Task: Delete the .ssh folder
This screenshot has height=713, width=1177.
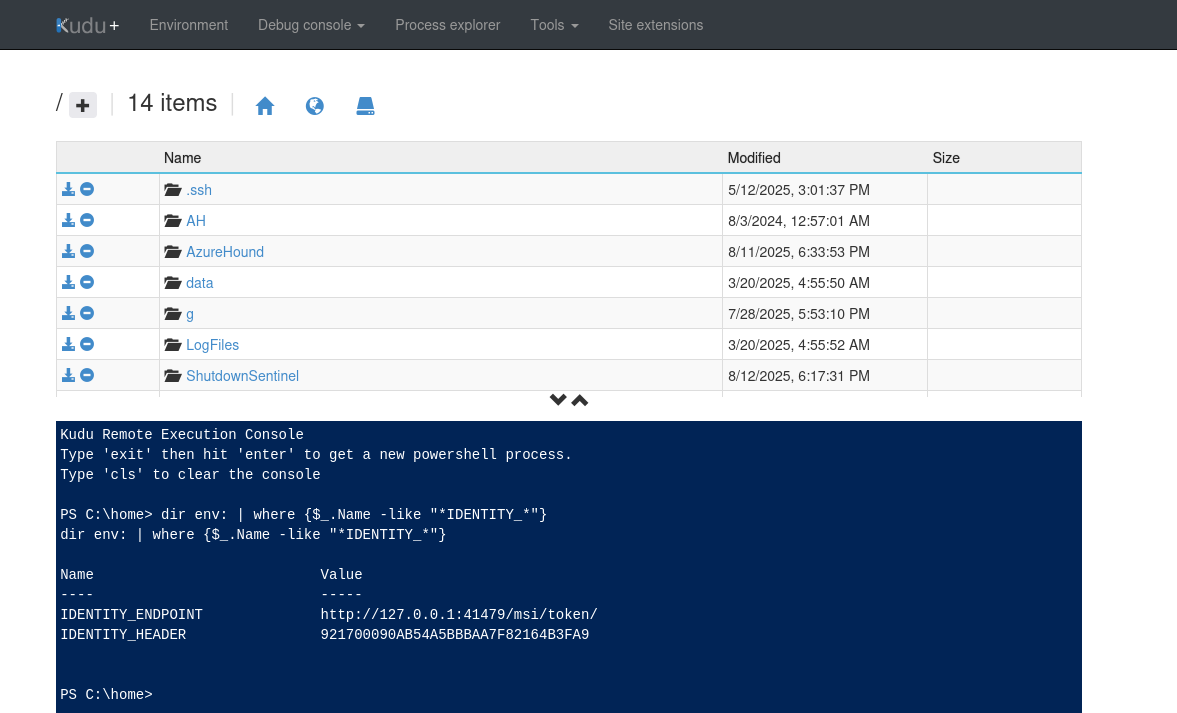Action: (x=87, y=189)
